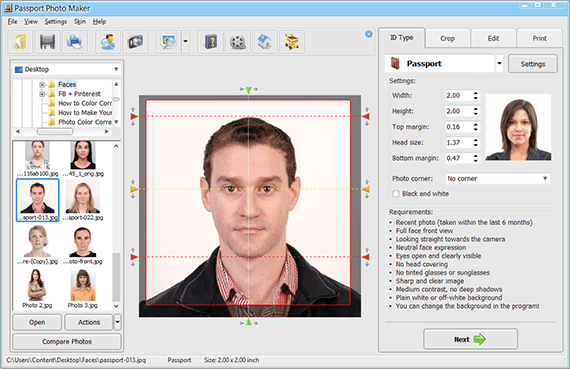The height and width of the screenshot is (369, 570).
Task: Click the green top crop marker arrow
Action: [x=248, y=90]
